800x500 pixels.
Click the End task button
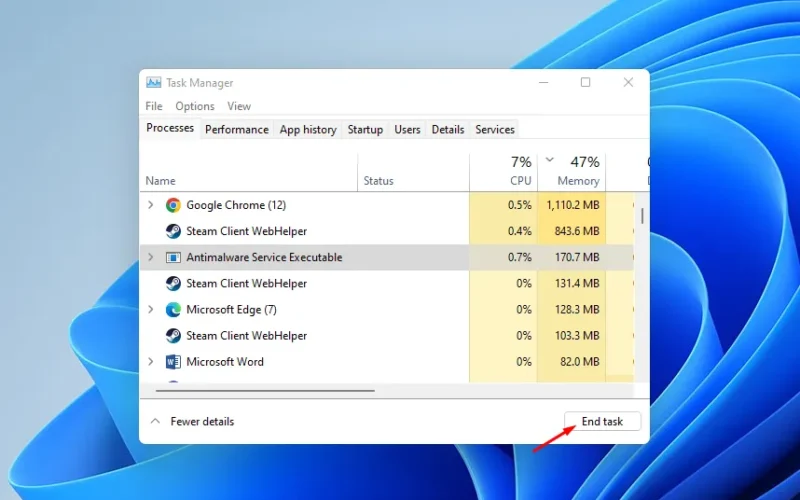point(602,421)
